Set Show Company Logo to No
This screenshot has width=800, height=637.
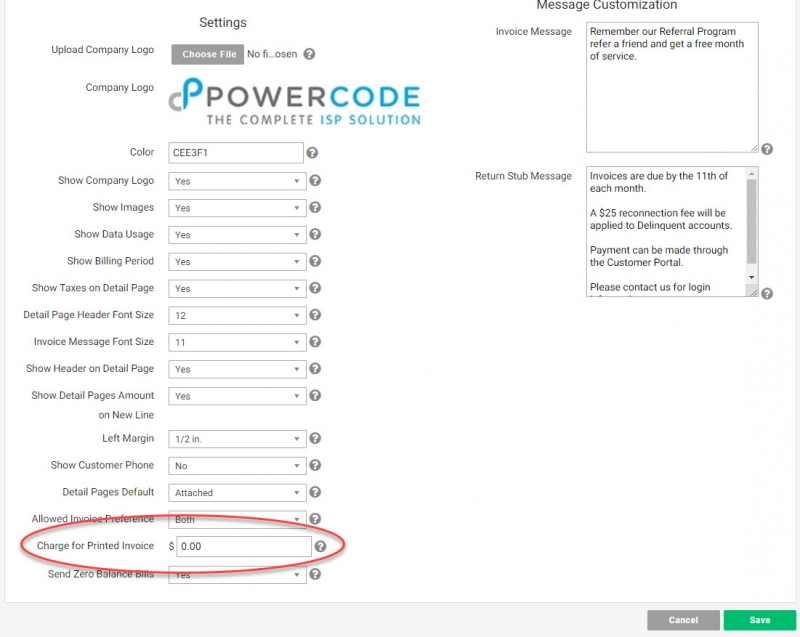[236, 180]
